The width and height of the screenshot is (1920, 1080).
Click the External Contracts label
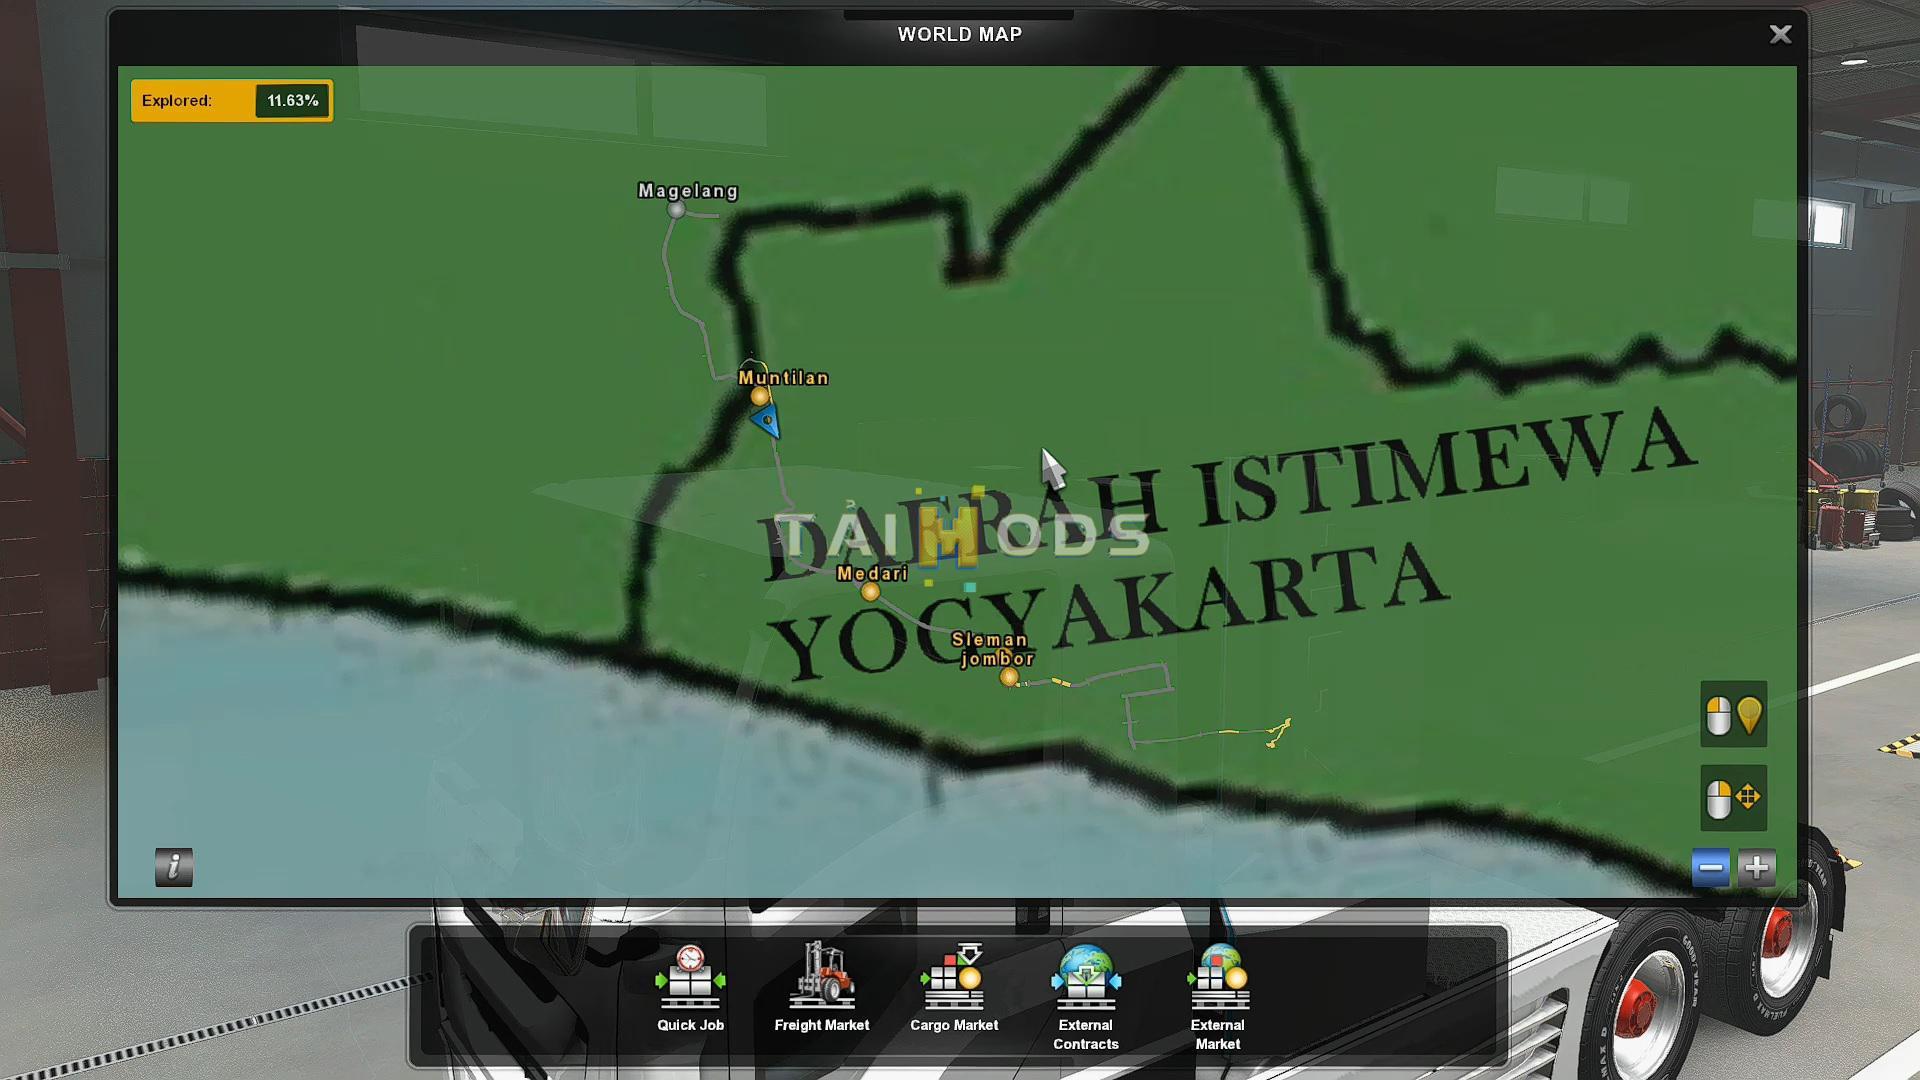(1086, 1034)
